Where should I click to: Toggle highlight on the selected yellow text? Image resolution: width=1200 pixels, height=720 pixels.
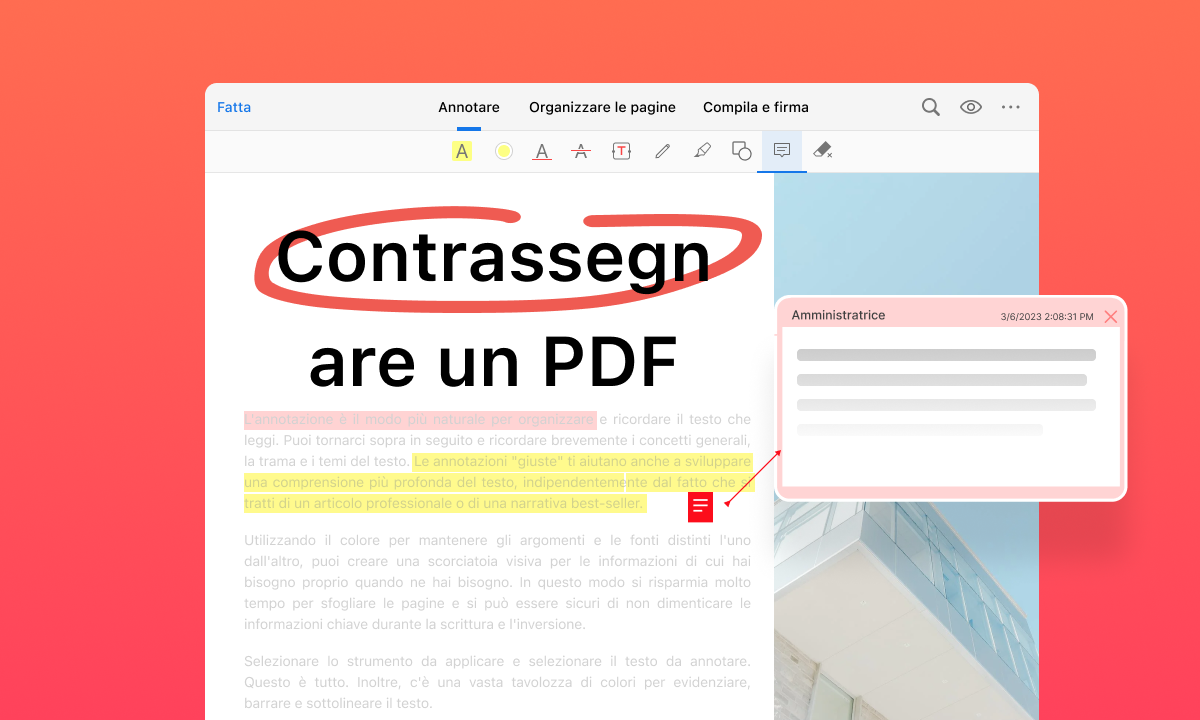click(x=500, y=482)
